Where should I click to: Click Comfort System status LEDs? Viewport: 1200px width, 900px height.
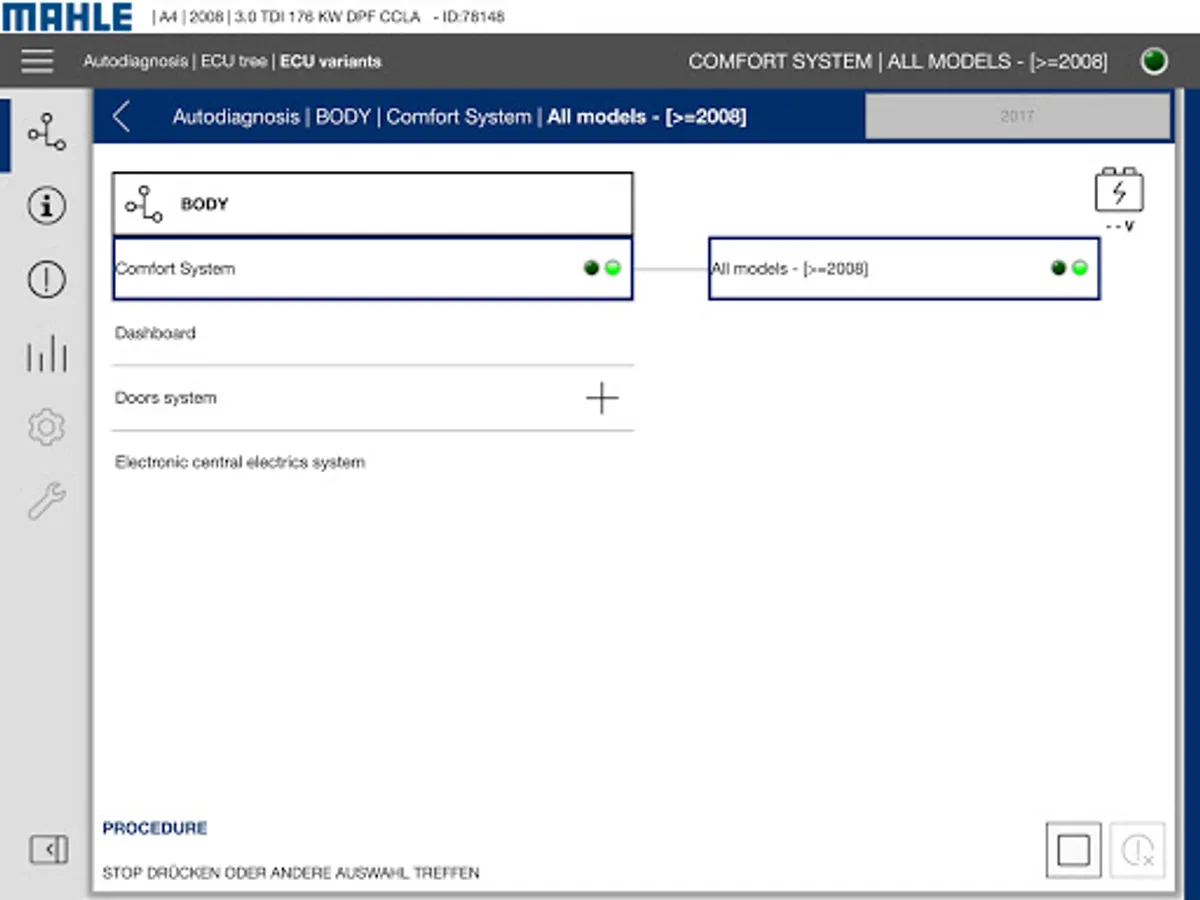(602, 268)
